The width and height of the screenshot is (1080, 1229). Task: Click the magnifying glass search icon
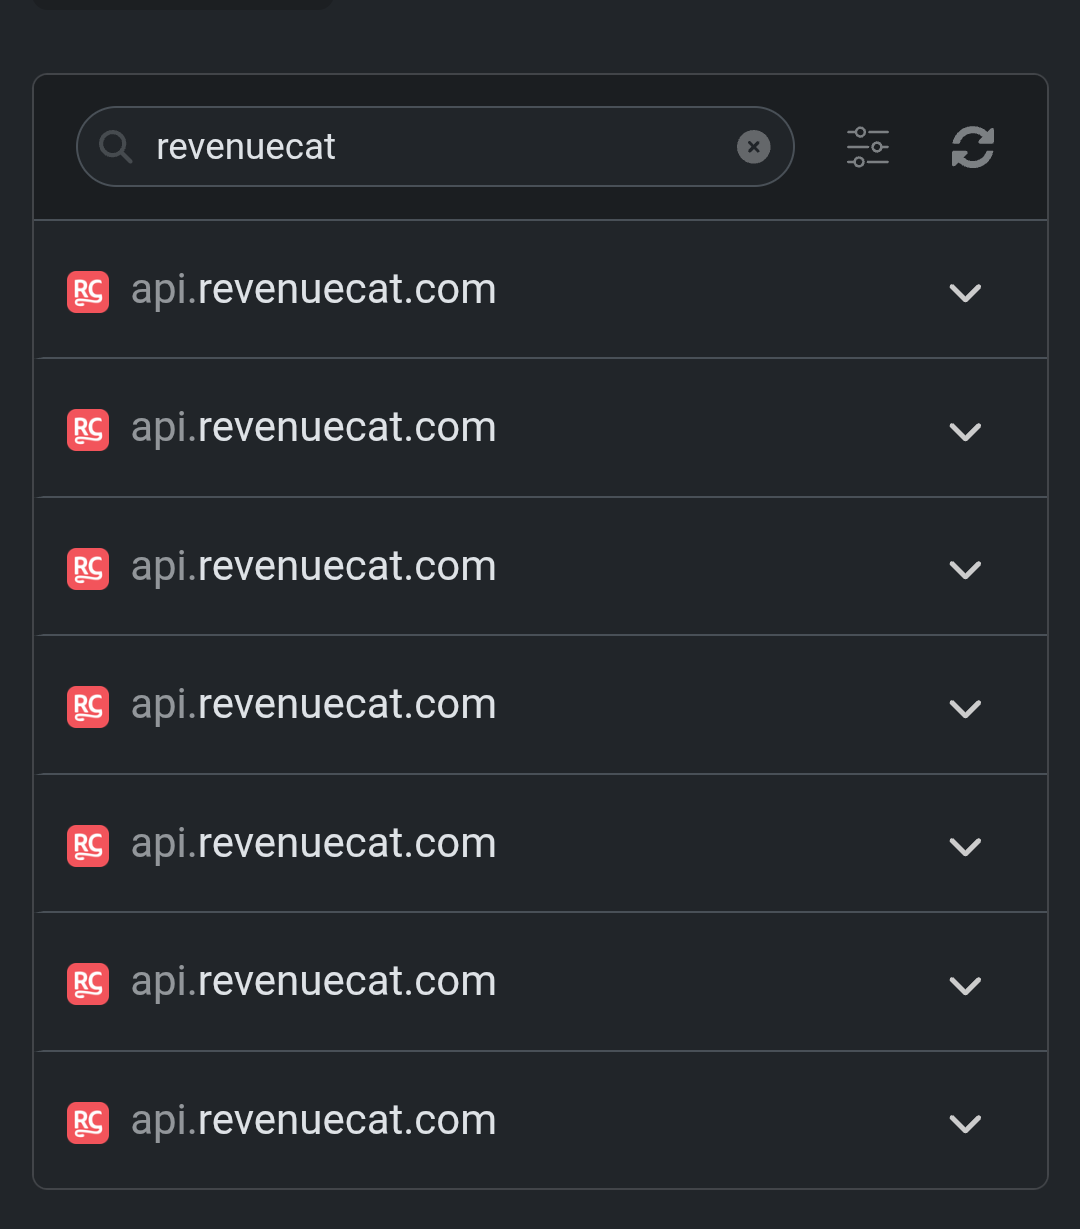pyautogui.click(x=116, y=147)
